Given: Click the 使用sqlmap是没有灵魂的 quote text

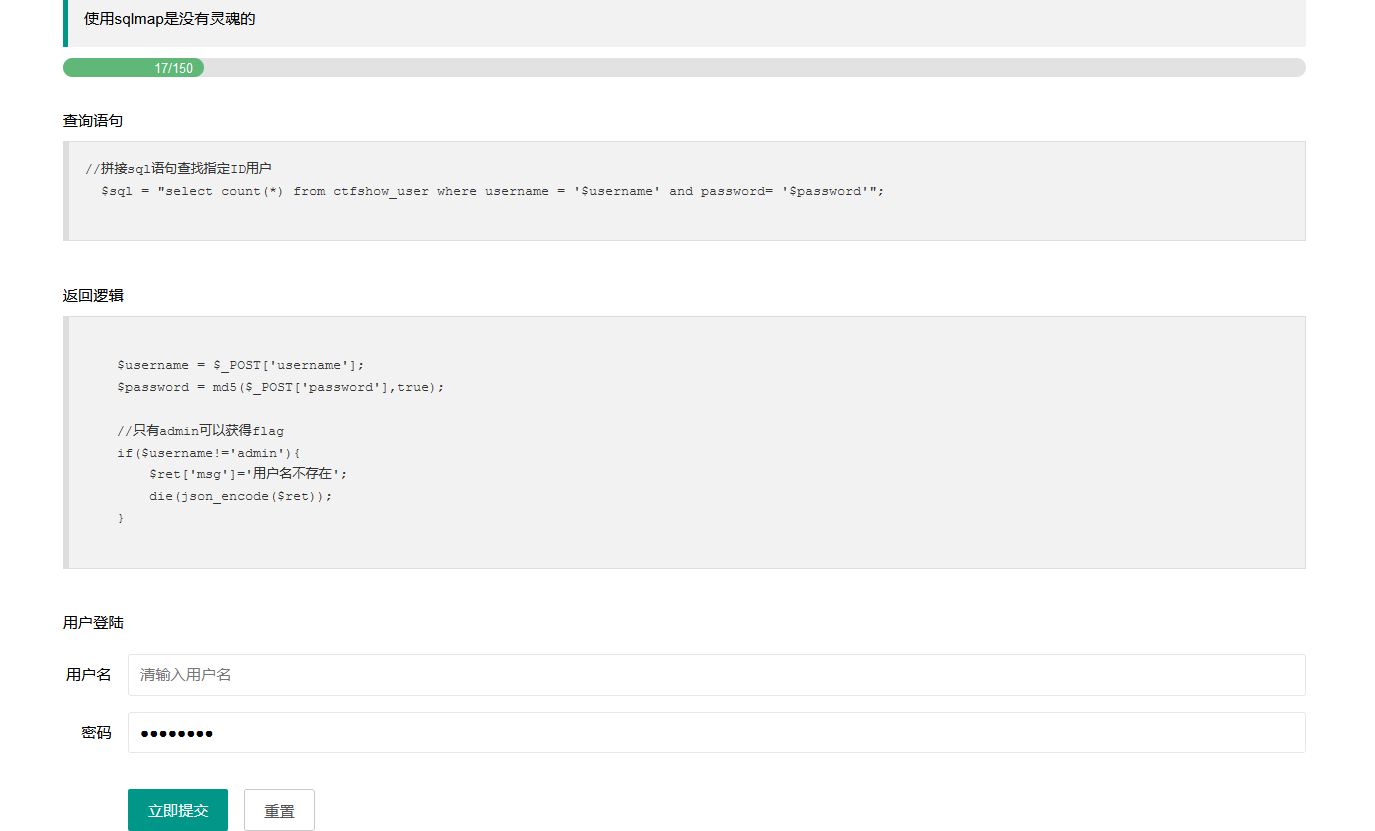Looking at the screenshot, I should (x=170, y=18).
